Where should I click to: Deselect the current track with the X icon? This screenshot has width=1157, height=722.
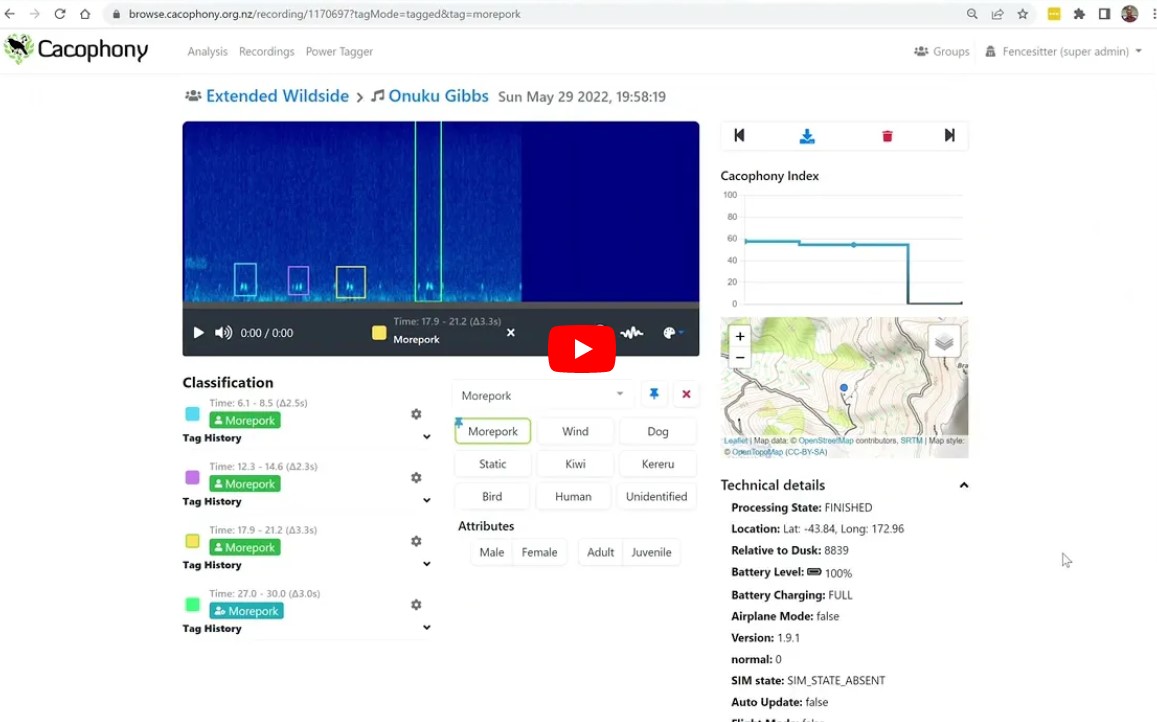pyautogui.click(x=511, y=333)
